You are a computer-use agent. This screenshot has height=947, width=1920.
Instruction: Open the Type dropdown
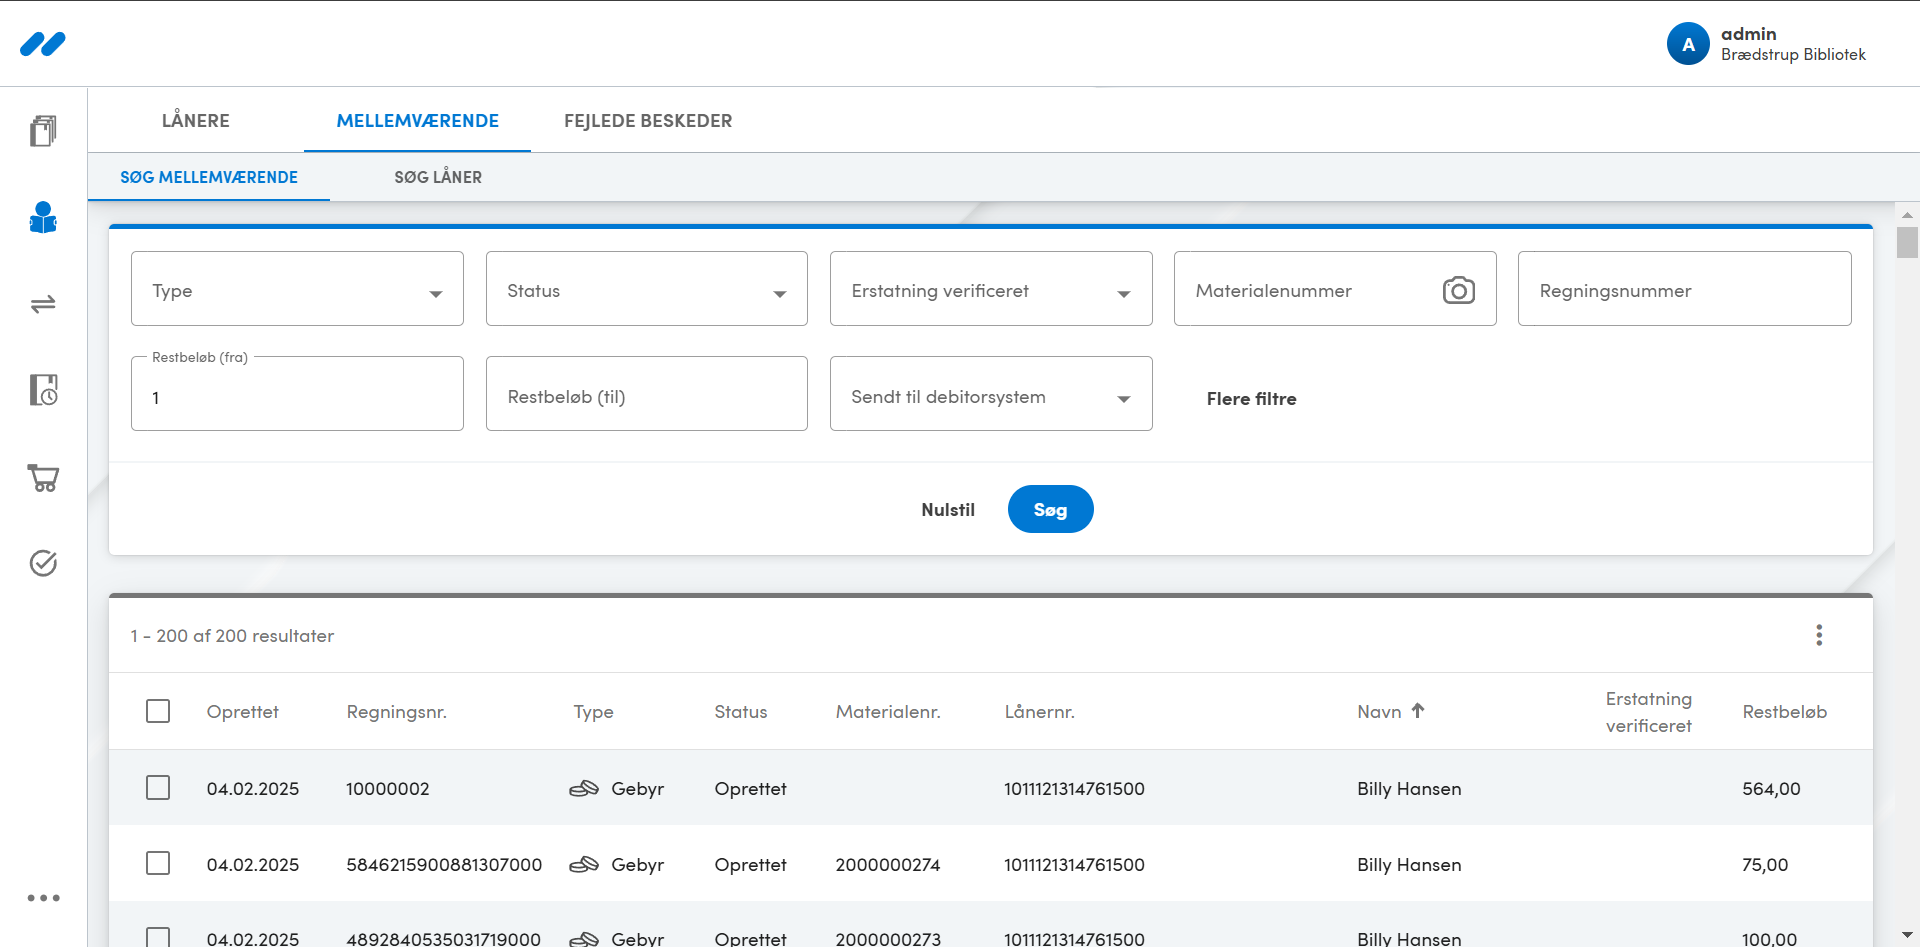coord(297,289)
